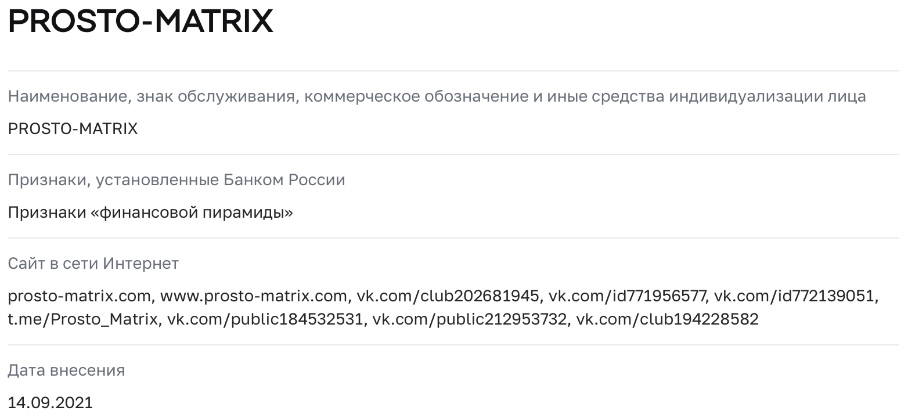Click the 'Дата внесения' label

point(66,370)
